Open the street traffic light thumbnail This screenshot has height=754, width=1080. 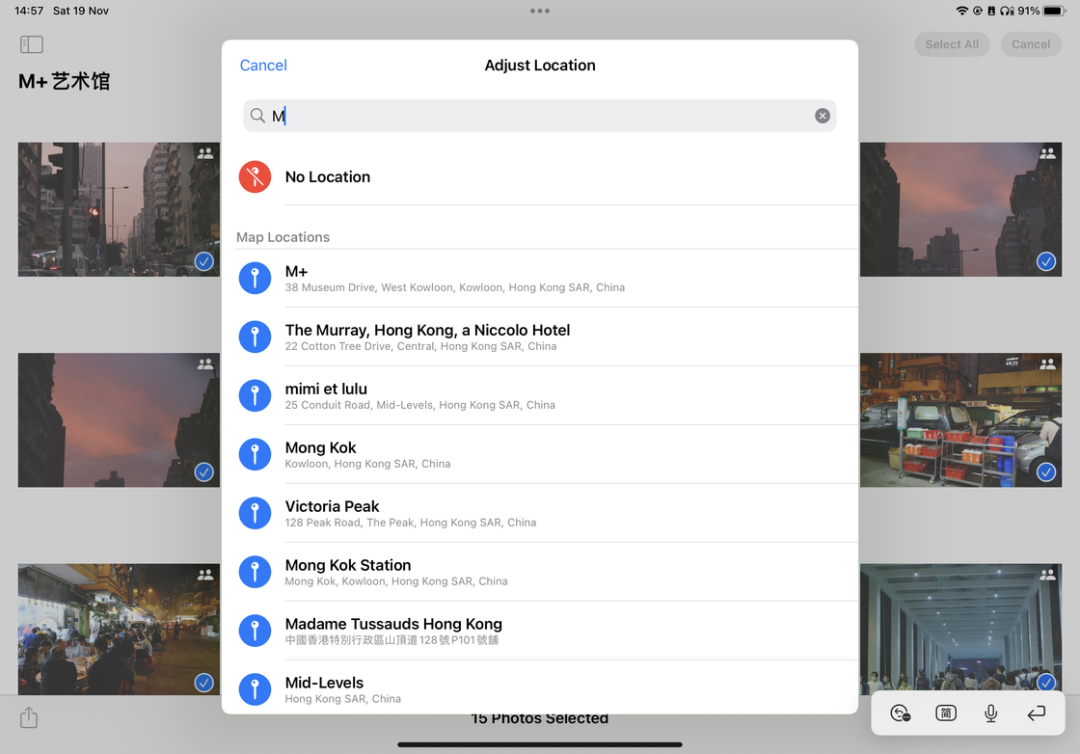(x=119, y=209)
